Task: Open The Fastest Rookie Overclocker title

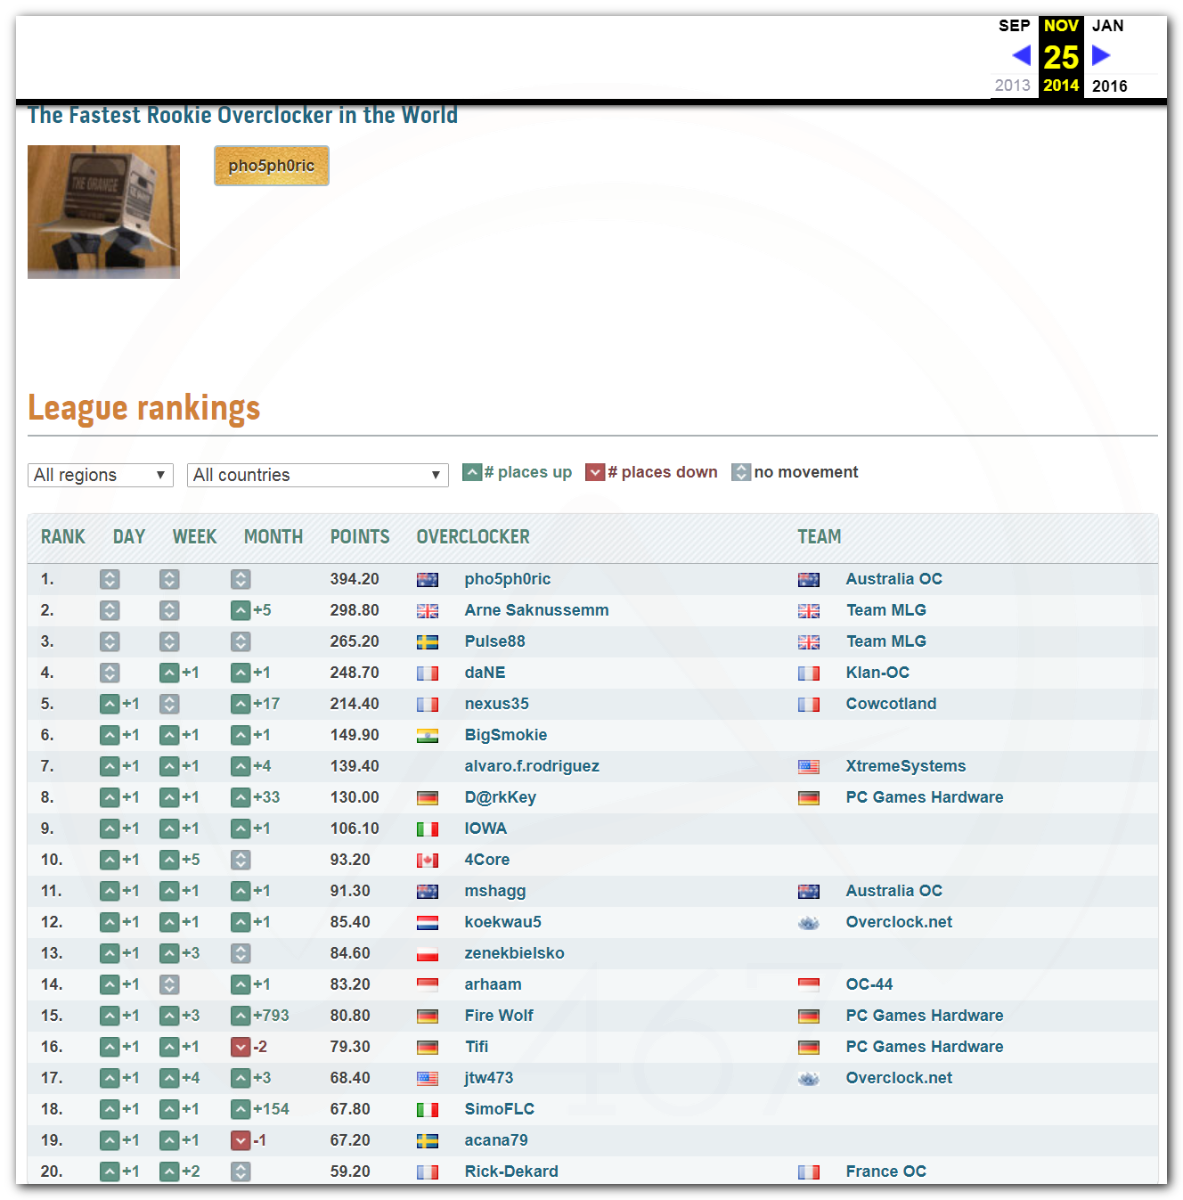Action: (x=243, y=116)
